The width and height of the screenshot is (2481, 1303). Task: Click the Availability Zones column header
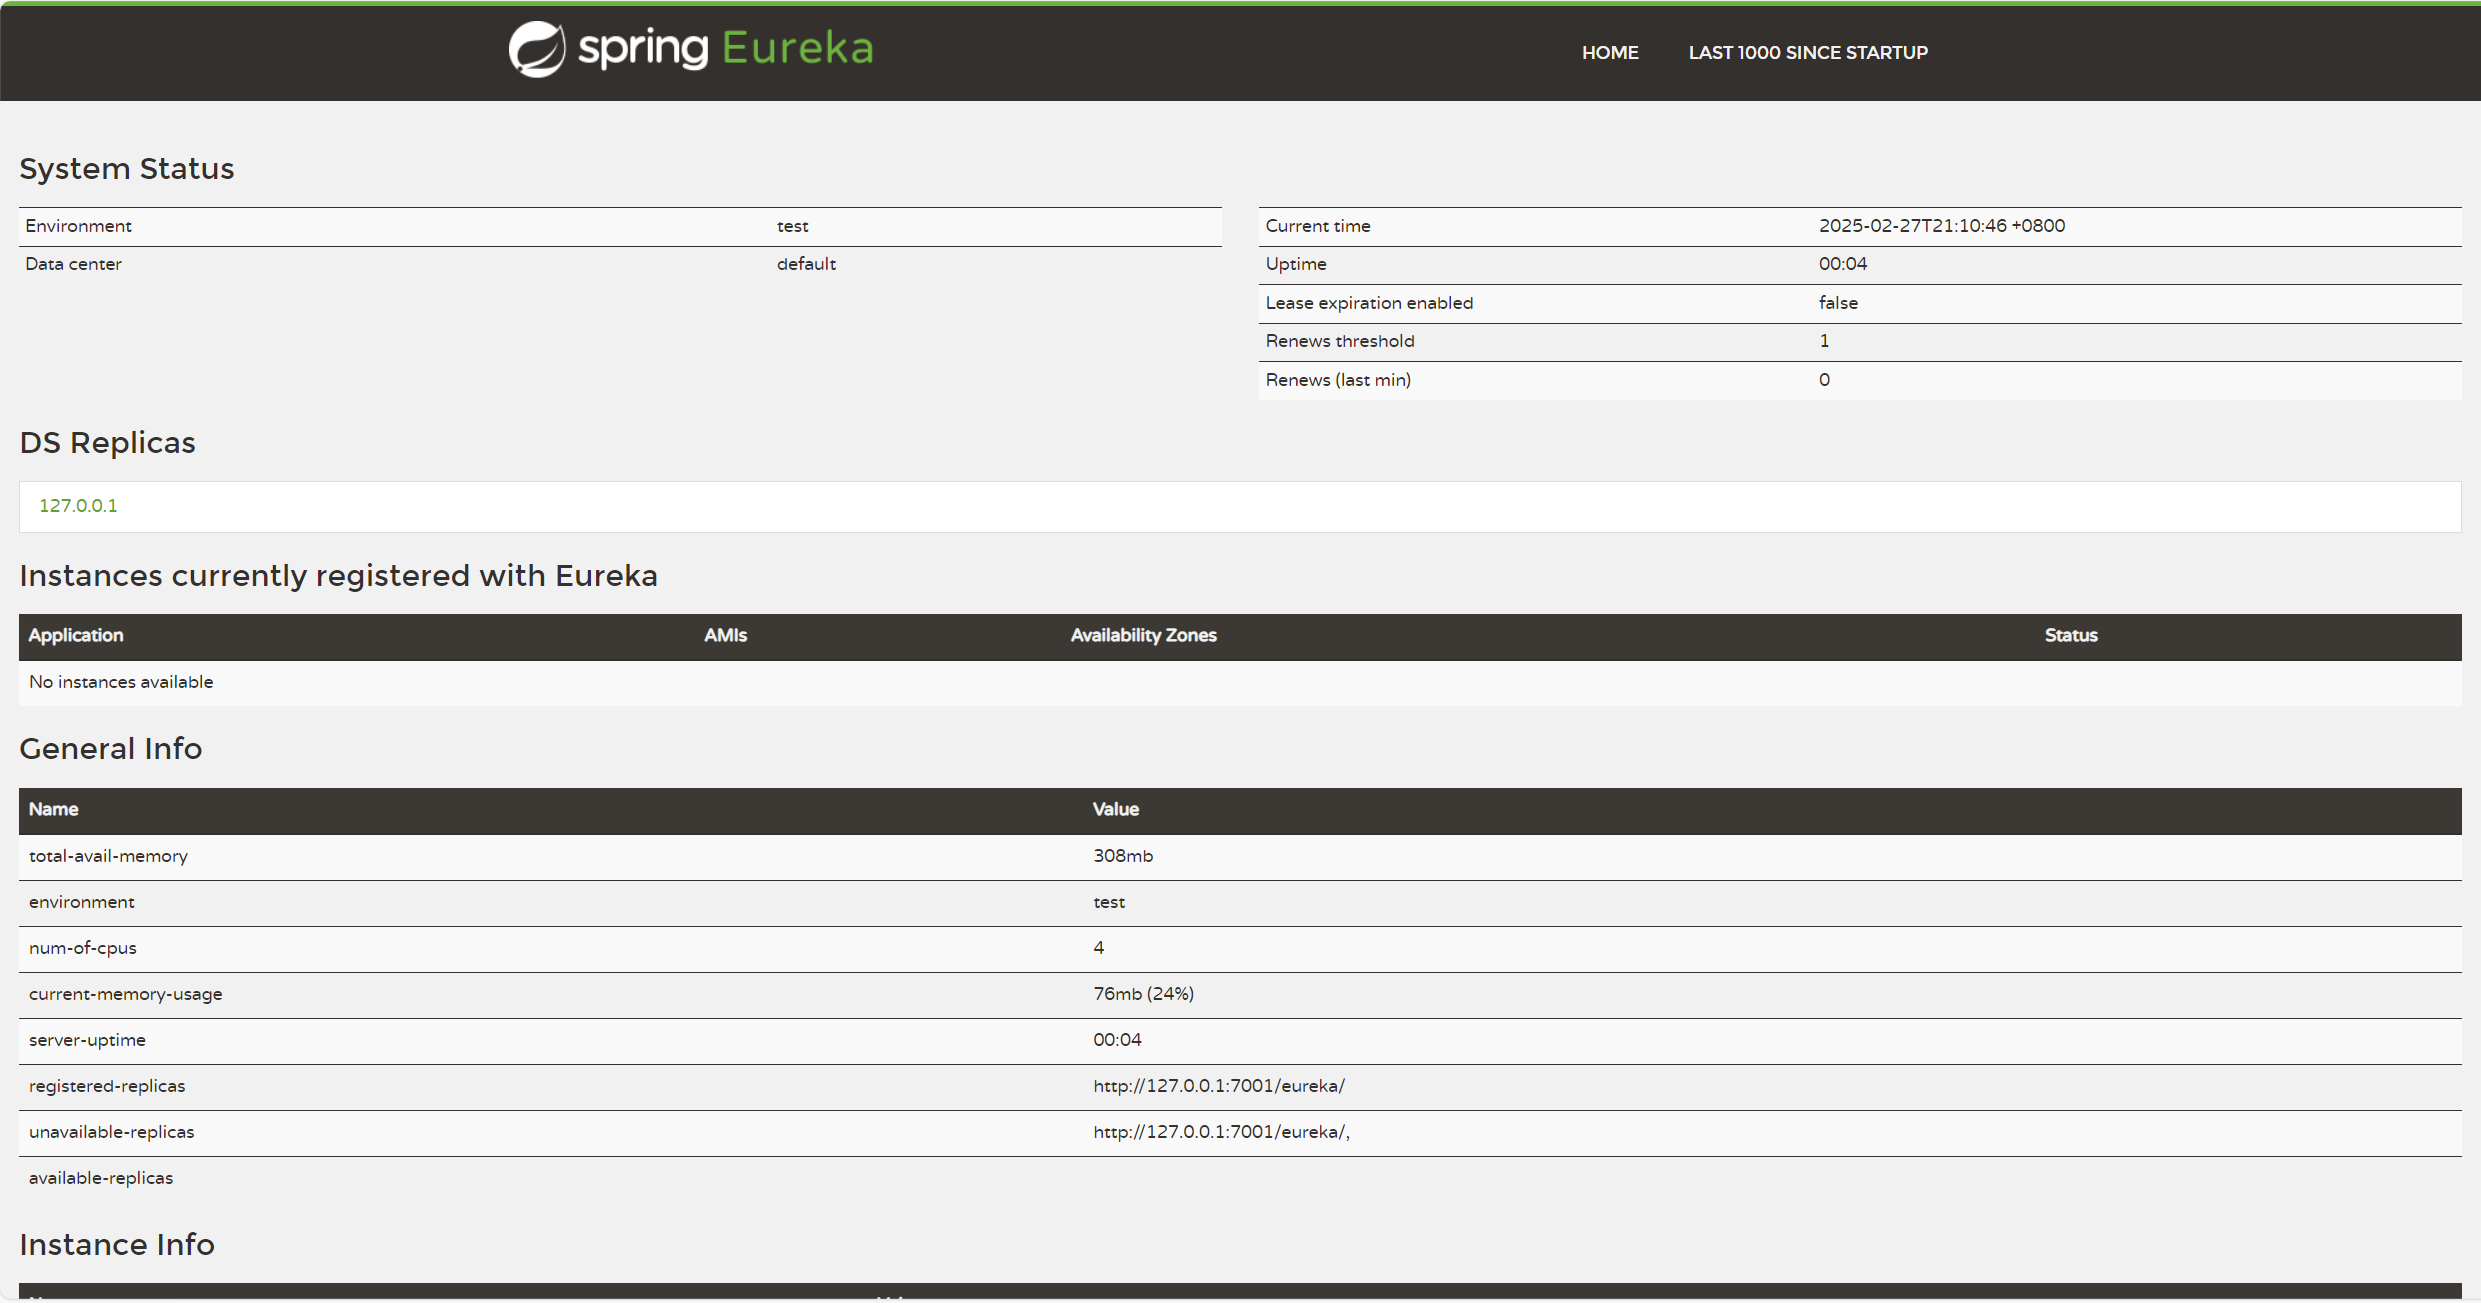pyautogui.click(x=1143, y=636)
